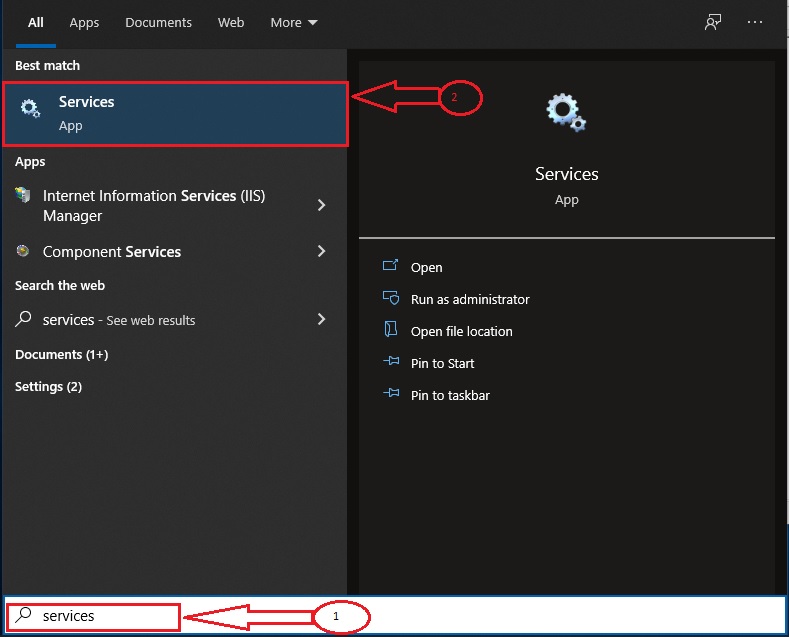
Task: Open the More filter dropdown
Action: point(294,23)
